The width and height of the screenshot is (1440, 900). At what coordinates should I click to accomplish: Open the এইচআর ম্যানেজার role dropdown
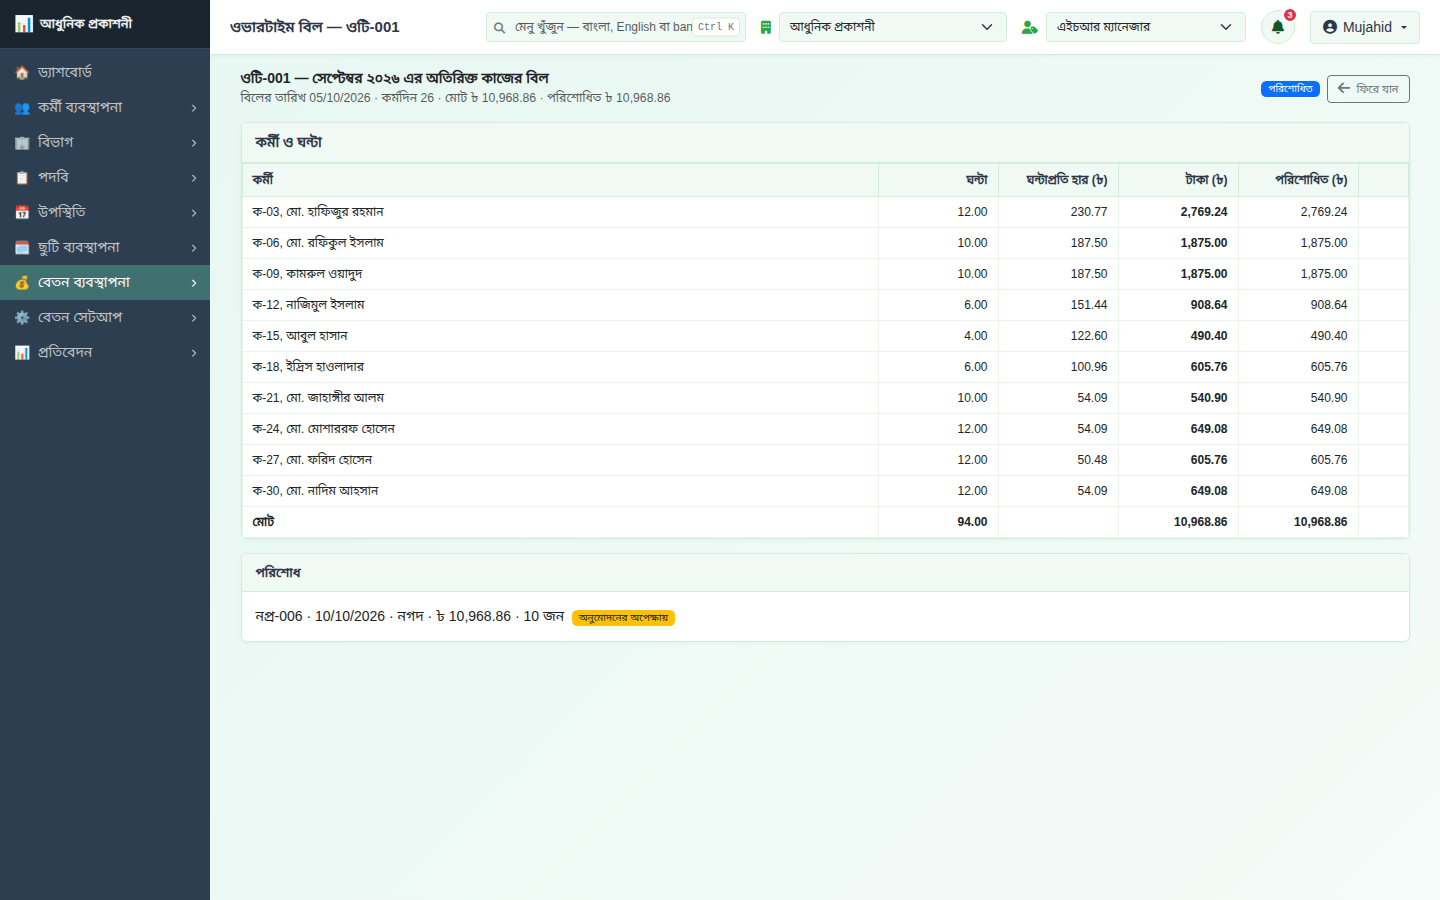pyautogui.click(x=1145, y=27)
